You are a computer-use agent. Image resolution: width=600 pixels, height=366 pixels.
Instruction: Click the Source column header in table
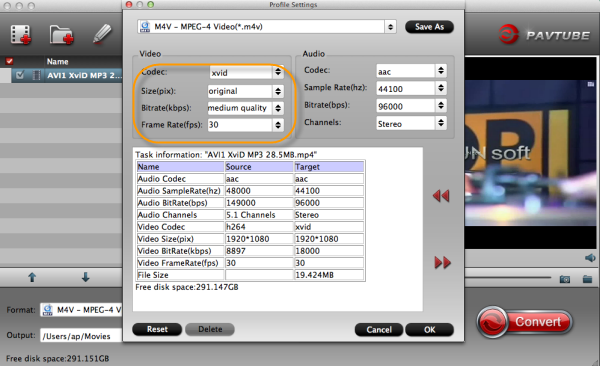259,167
